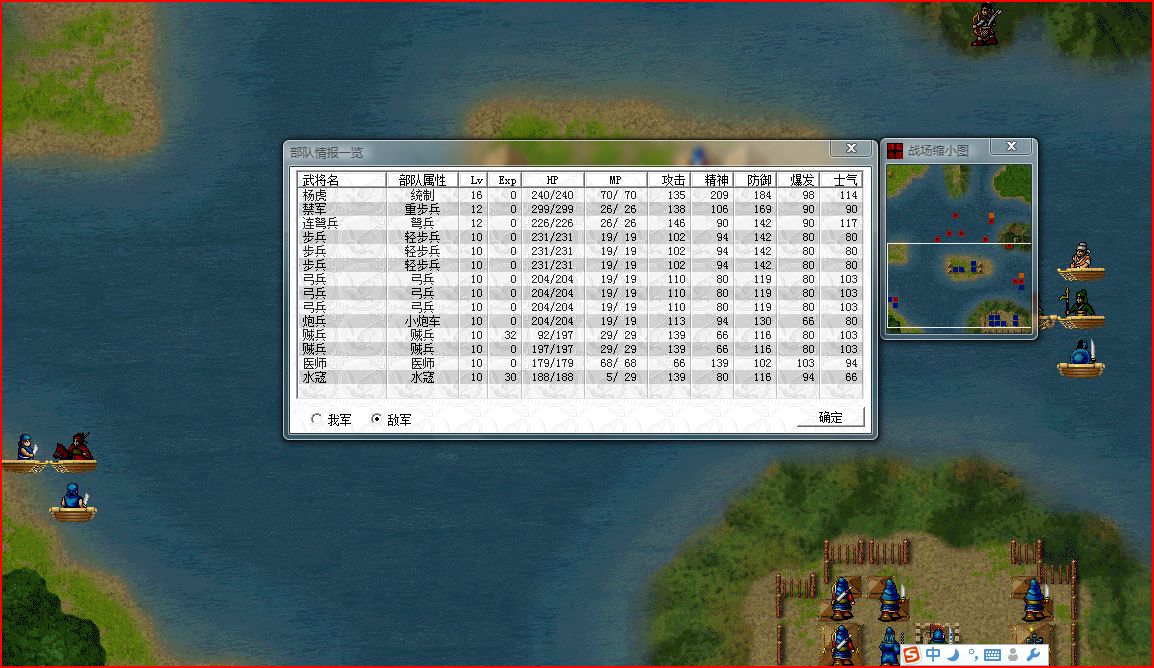Sort by the HP column header
The width and height of the screenshot is (1154, 668).
(x=553, y=180)
